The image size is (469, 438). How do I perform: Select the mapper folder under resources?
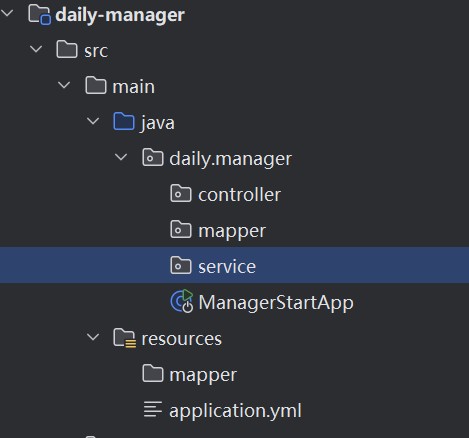[203, 375]
